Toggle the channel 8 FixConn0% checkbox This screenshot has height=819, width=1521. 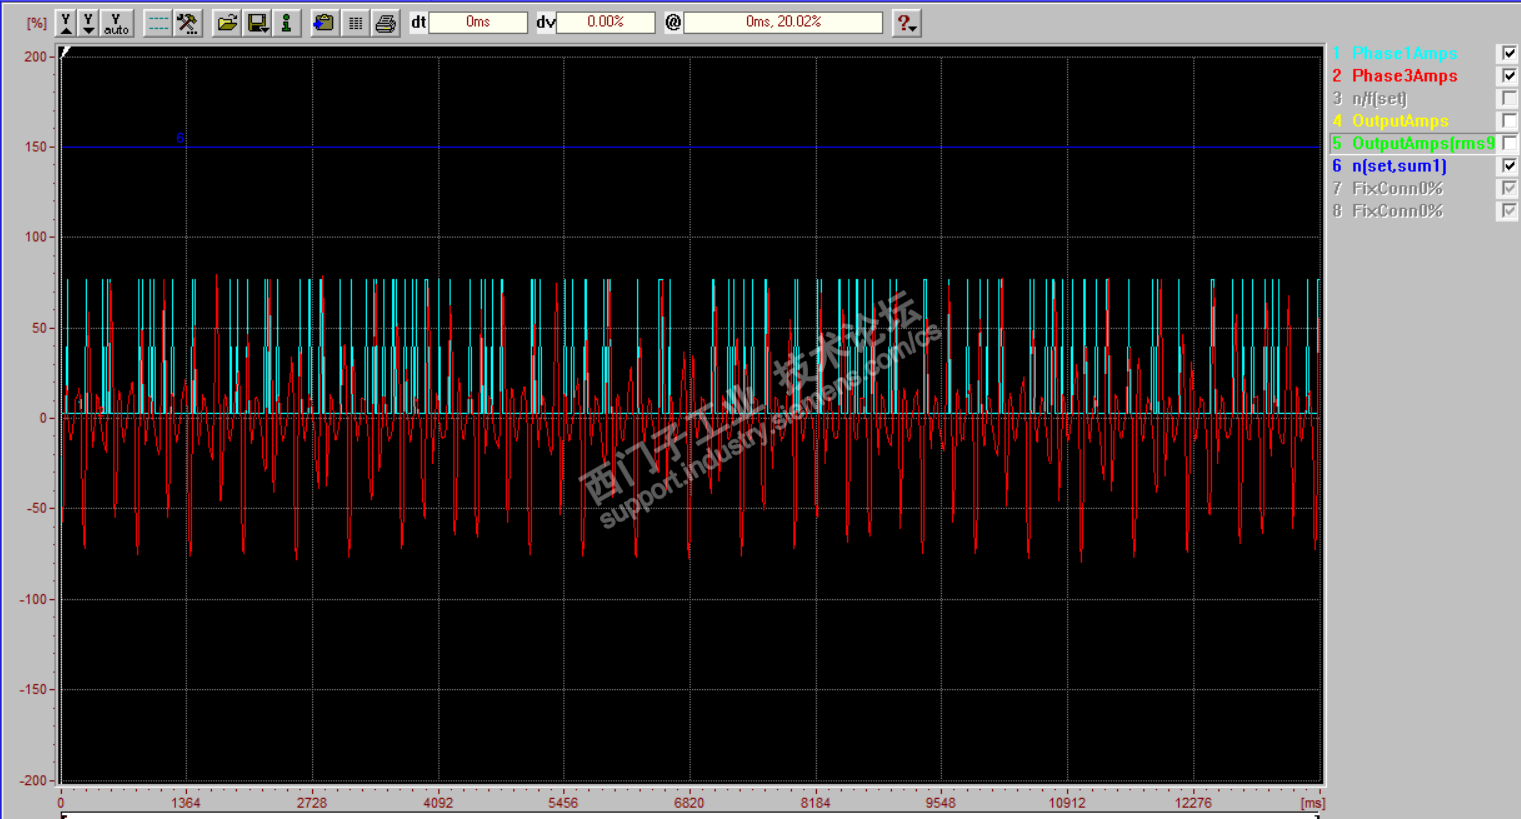(x=1509, y=211)
